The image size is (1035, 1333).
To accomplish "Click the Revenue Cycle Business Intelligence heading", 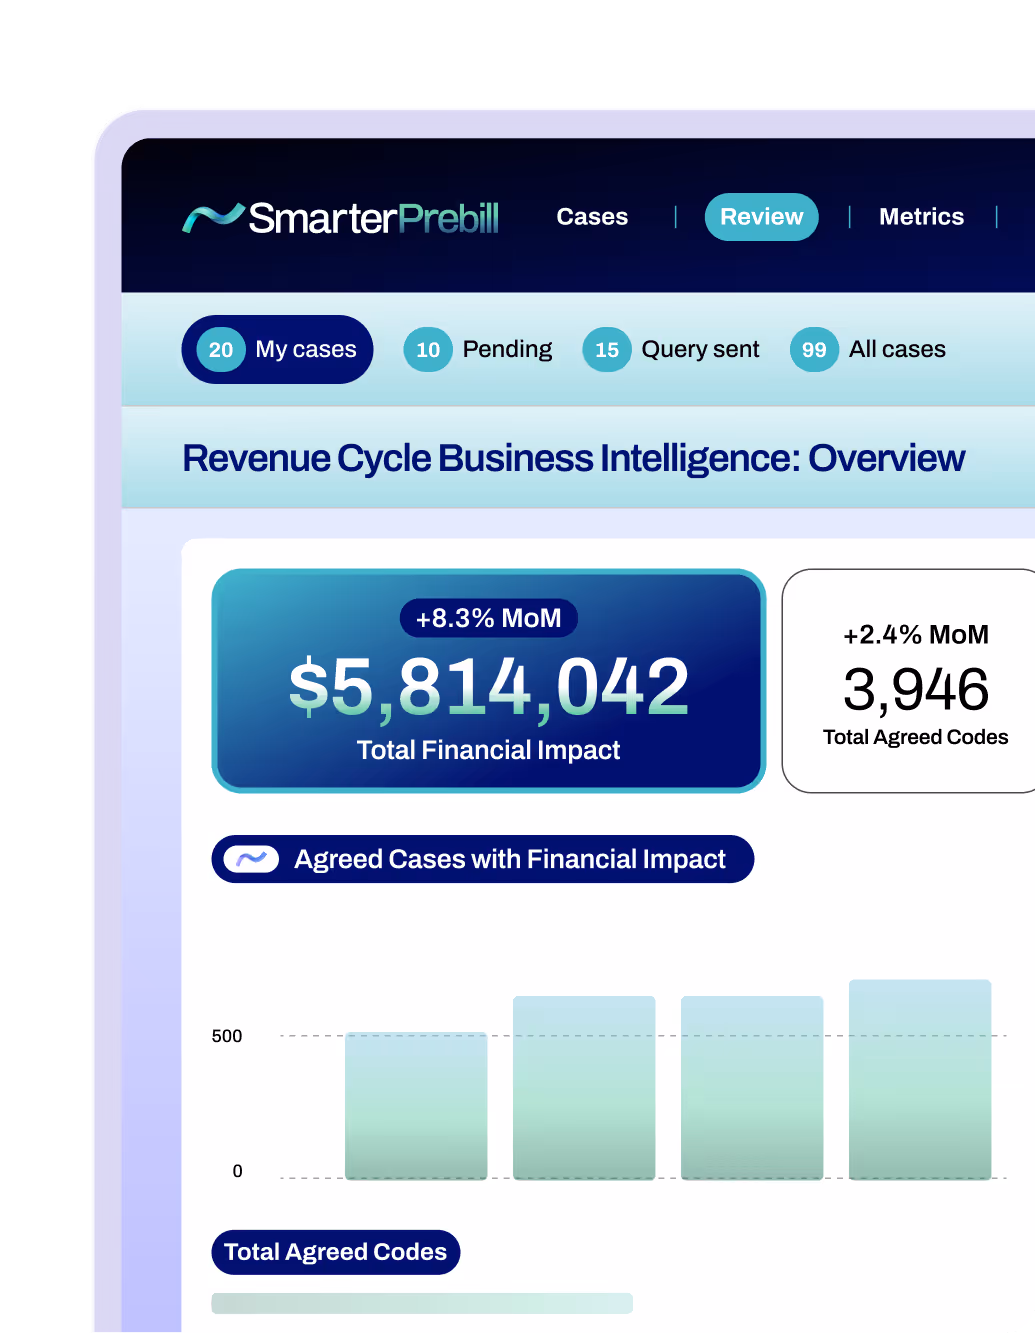I will tap(574, 458).
